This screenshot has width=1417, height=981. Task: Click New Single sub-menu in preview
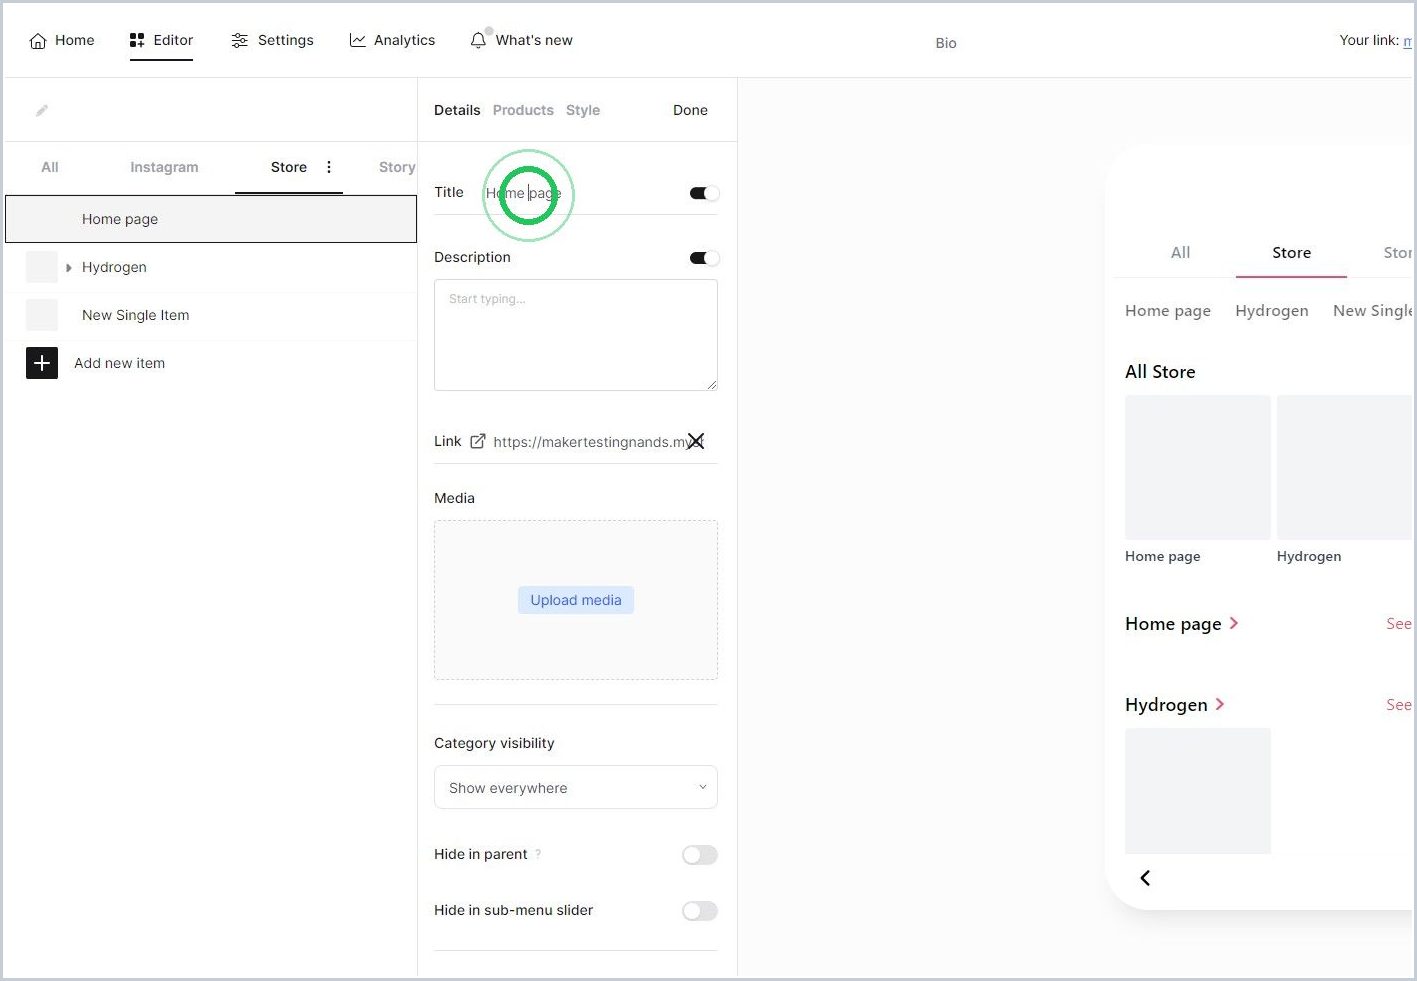coord(1372,310)
